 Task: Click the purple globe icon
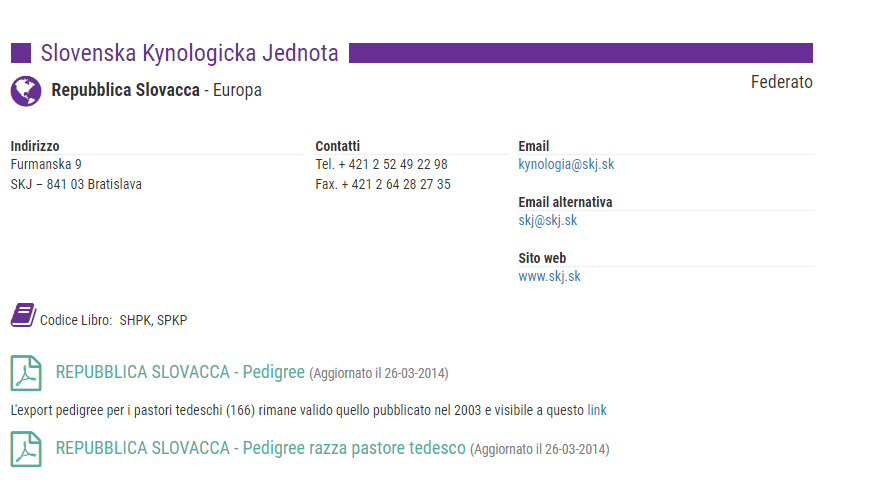(26, 91)
